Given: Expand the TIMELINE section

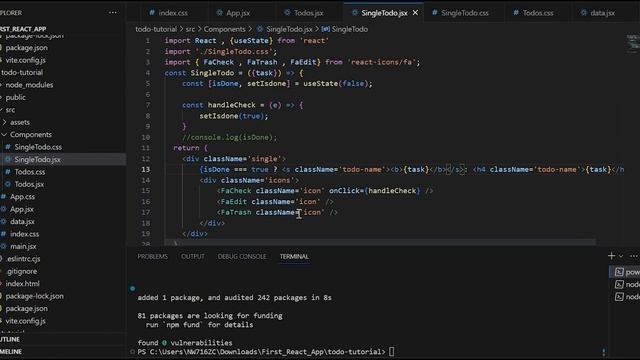Looking at the screenshot, I should click(11, 351).
